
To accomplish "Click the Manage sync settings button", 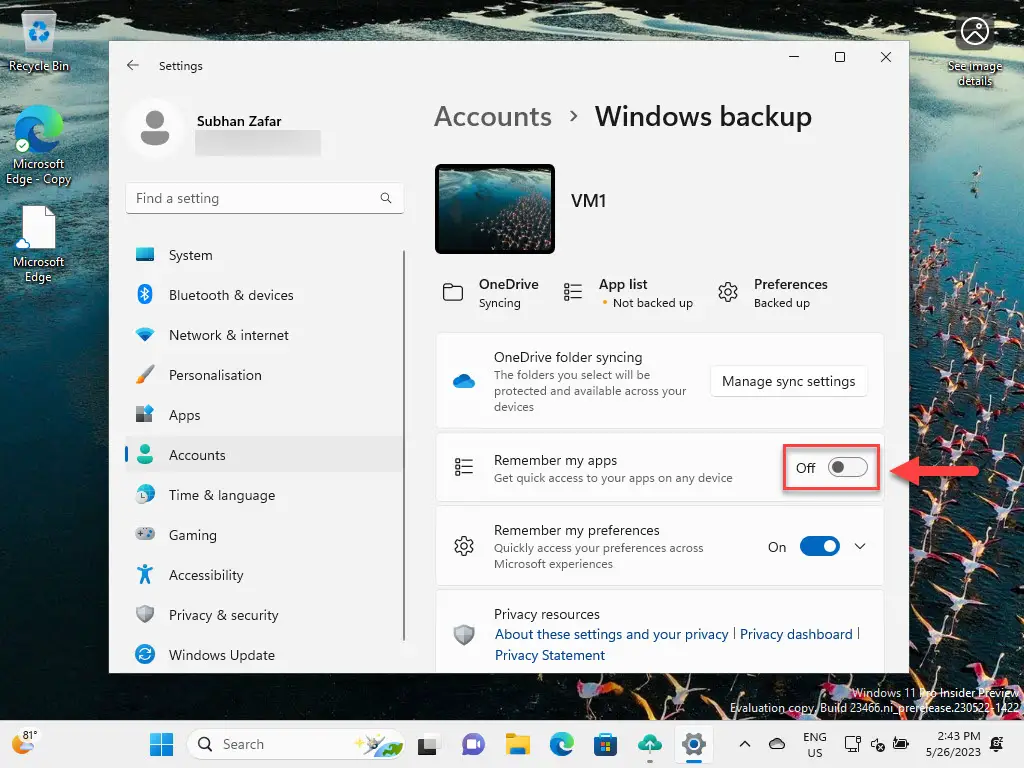I will [x=788, y=381].
